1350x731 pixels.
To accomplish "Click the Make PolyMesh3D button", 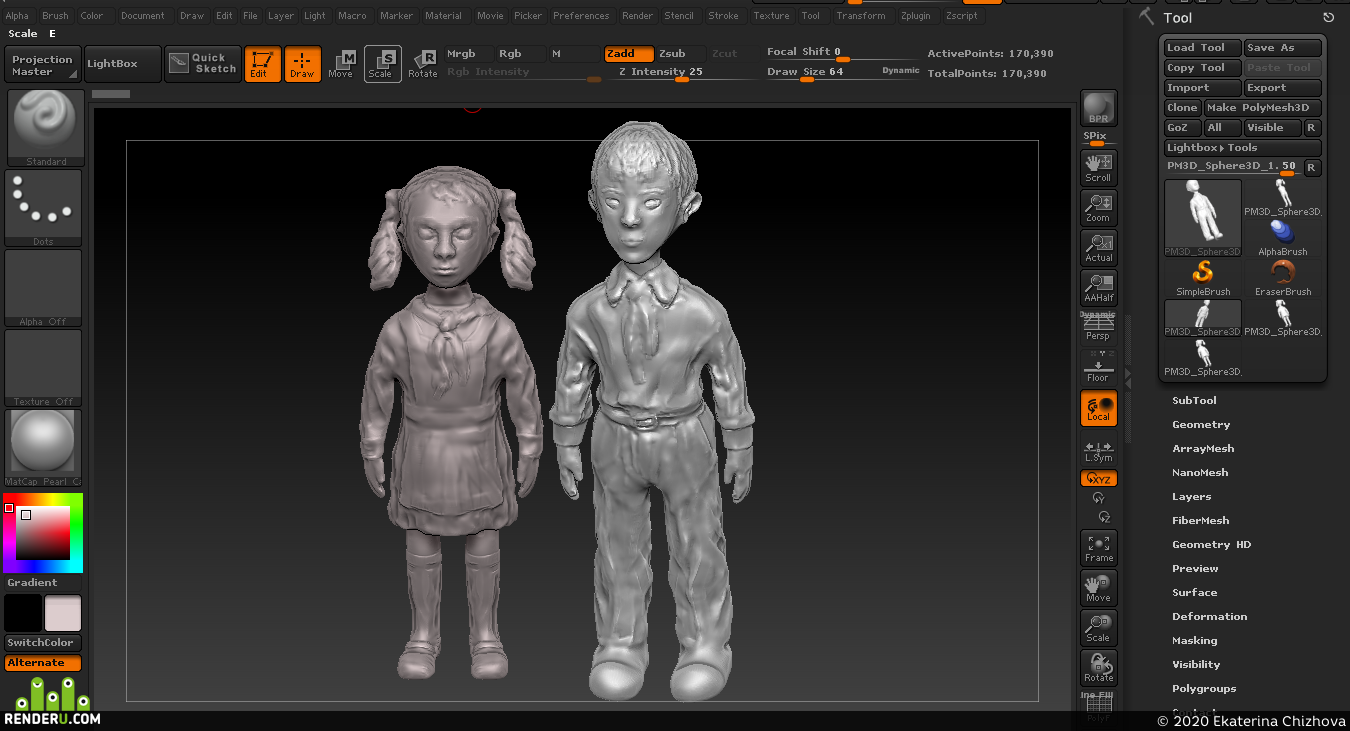I will [1262, 108].
